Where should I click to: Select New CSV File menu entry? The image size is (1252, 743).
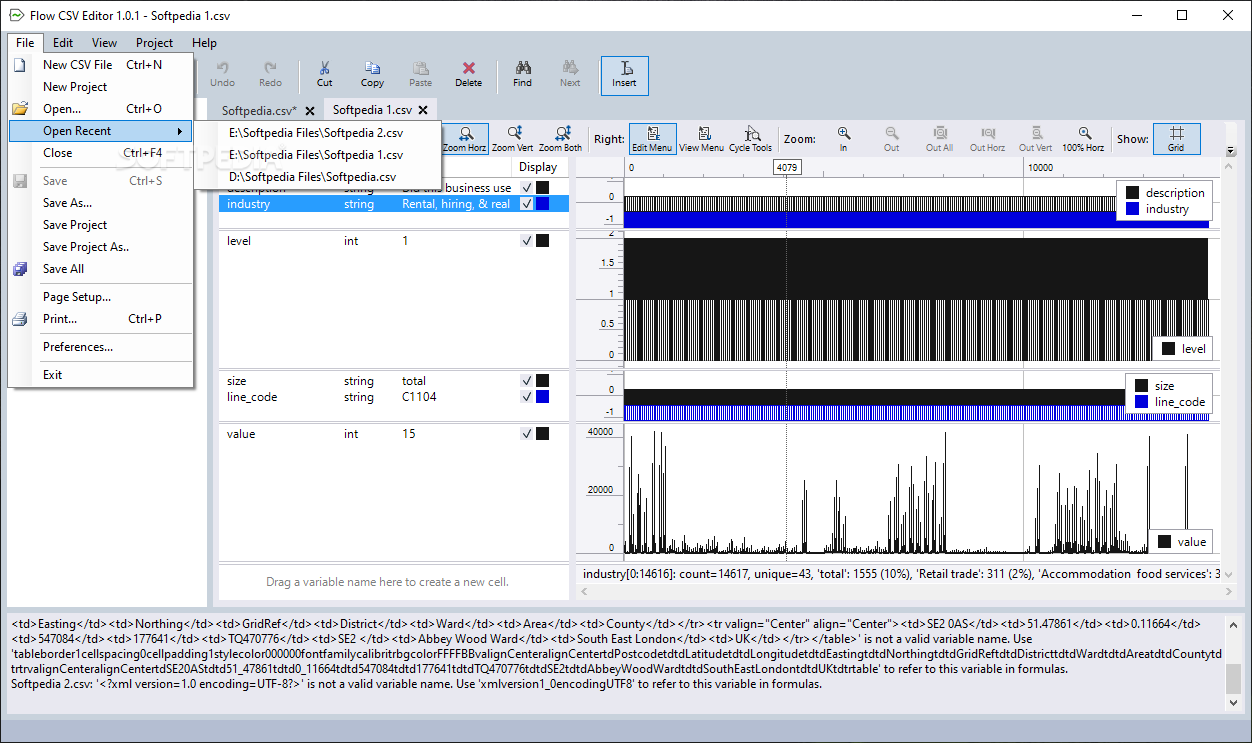point(100,65)
